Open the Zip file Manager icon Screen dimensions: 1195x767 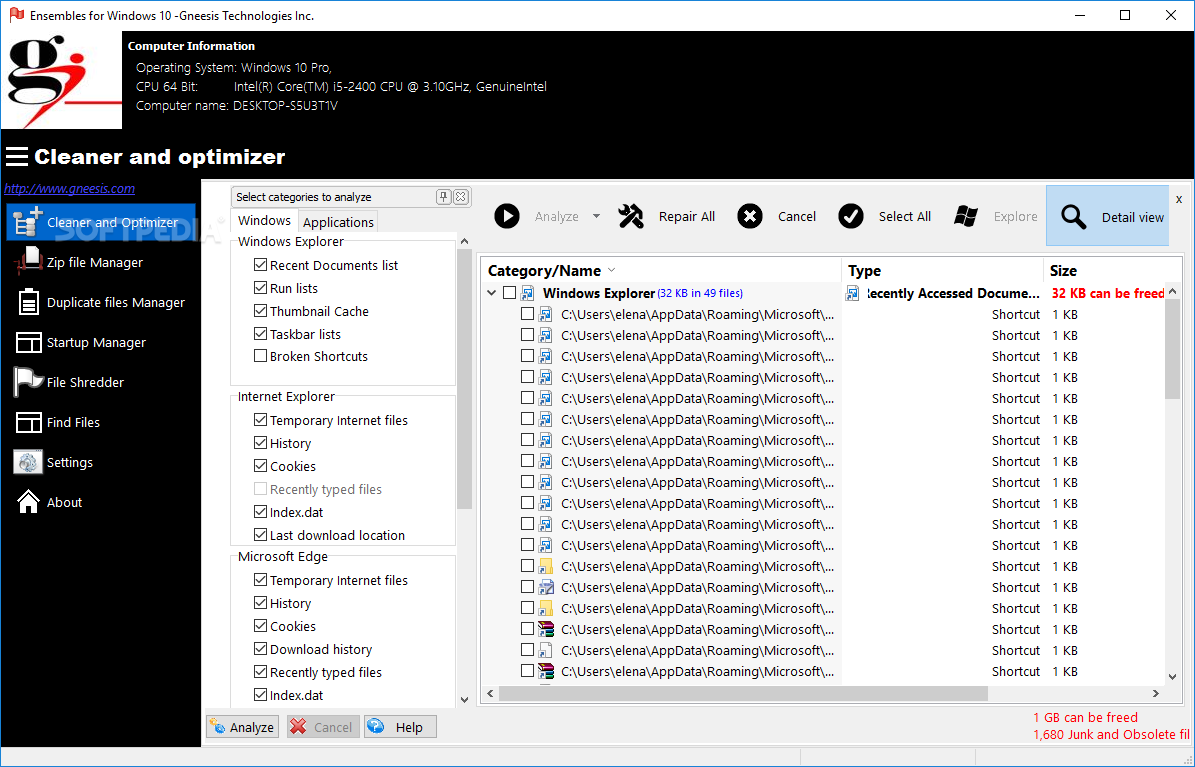(28, 262)
